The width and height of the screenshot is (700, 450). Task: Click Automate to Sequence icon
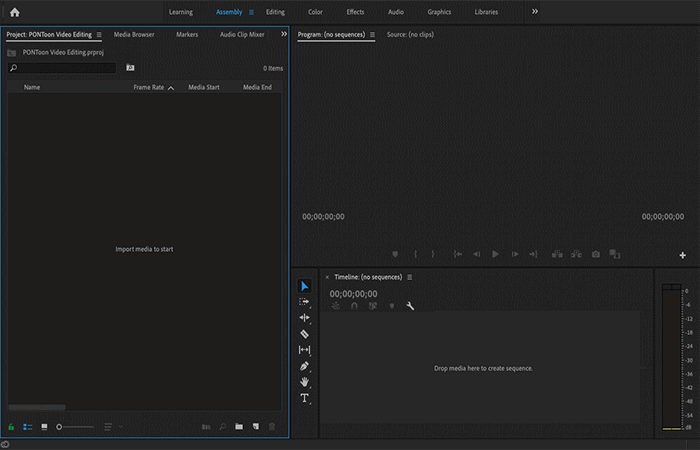[206, 427]
